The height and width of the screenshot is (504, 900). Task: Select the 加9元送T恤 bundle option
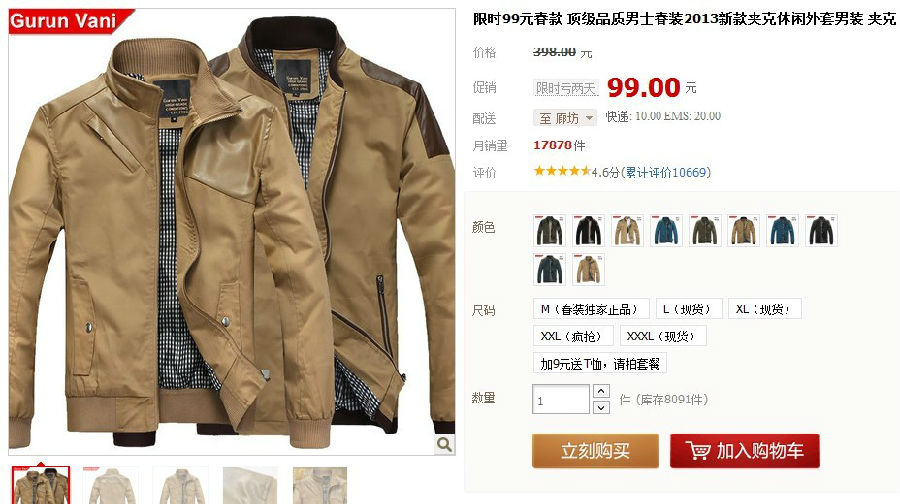[599, 363]
